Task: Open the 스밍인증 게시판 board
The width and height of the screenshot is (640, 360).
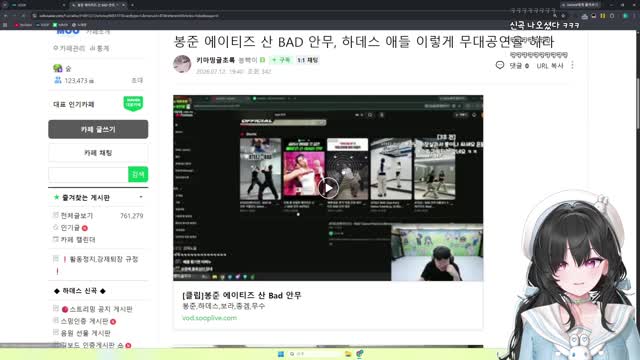Action: pyautogui.click(x=84, y=321)
